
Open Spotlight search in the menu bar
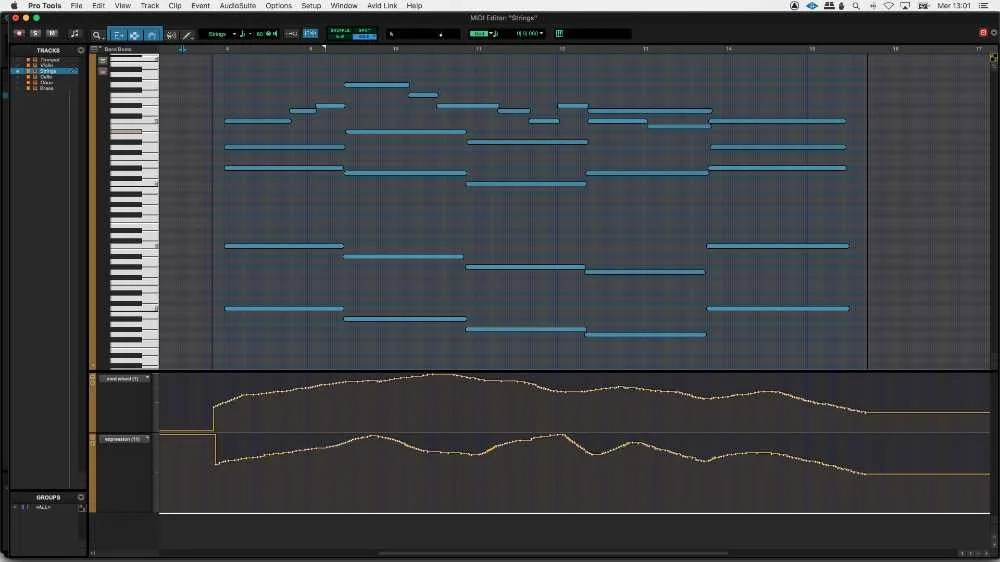[856, 6]
